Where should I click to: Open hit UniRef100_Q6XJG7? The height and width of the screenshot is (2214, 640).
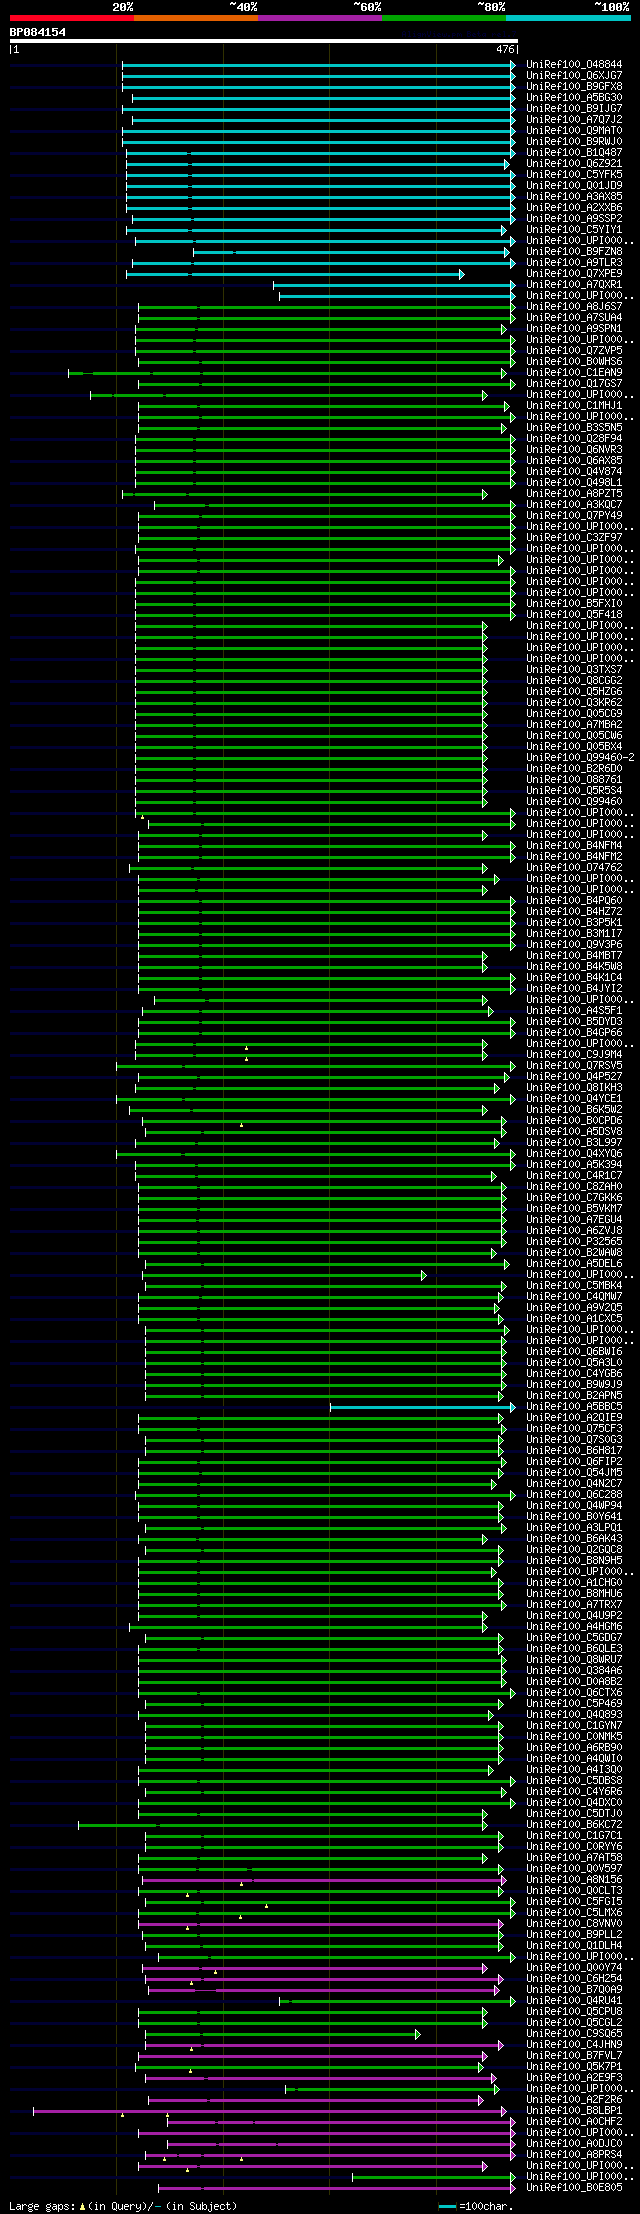tap(574, 76)
